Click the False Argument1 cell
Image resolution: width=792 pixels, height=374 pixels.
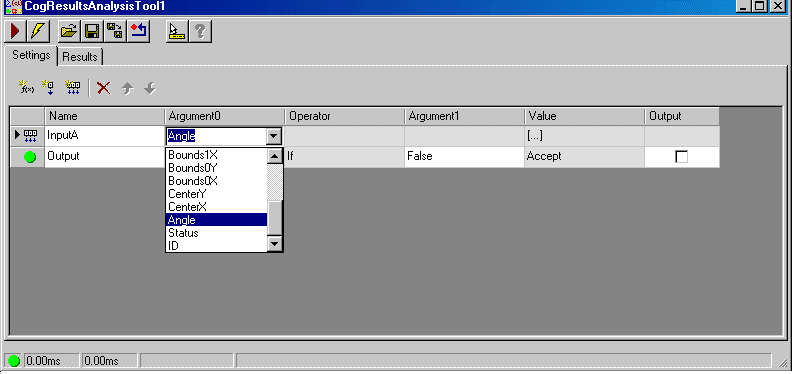coord(465,157)
